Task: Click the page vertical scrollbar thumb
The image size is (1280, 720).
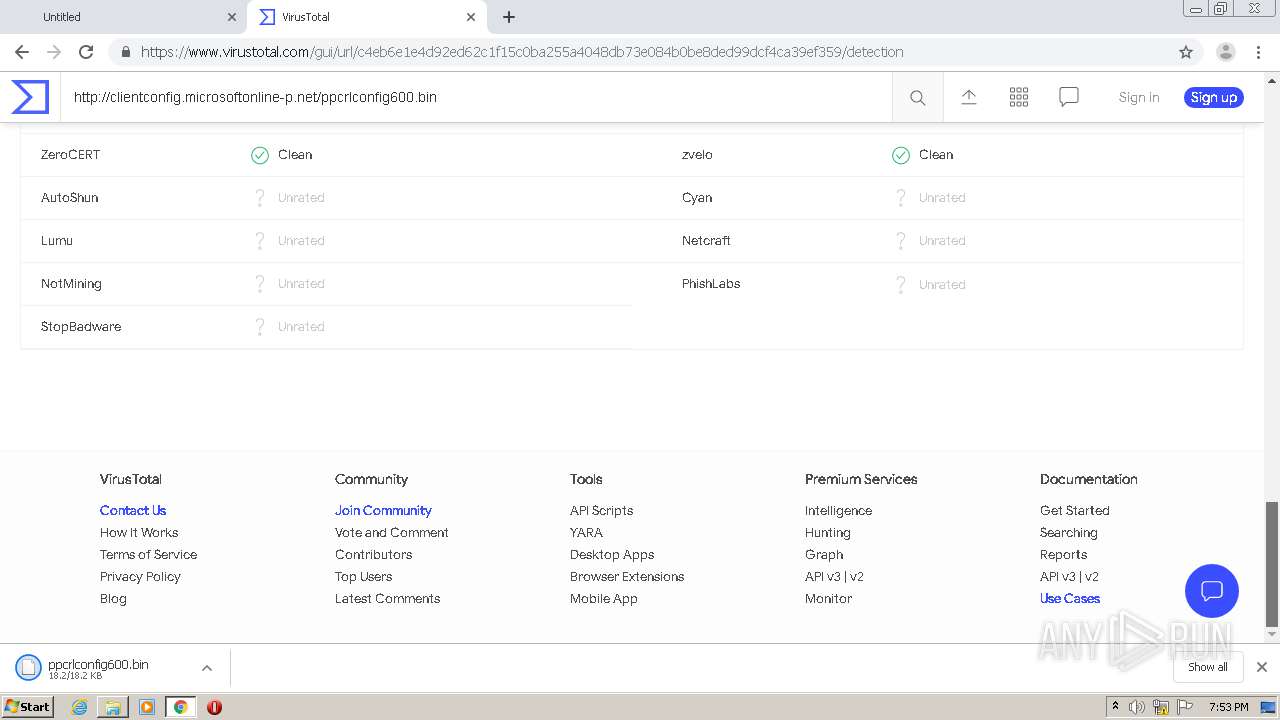Action: pyautogui.click(x=1272, y=563)
